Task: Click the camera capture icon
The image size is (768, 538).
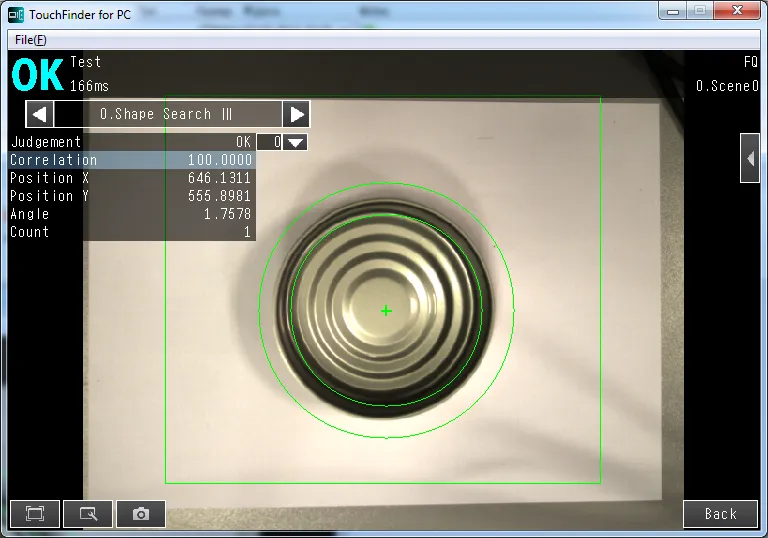Action: (141, 514)
